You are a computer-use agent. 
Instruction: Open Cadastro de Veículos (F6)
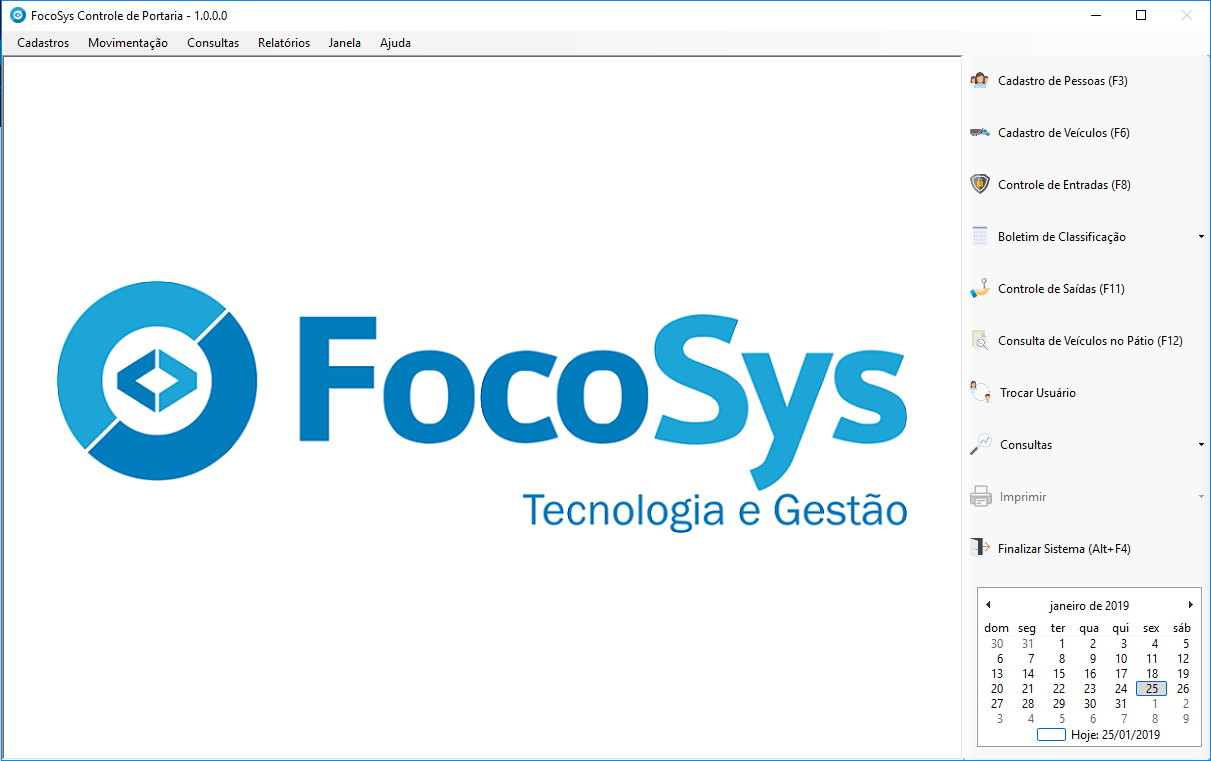1064,133
